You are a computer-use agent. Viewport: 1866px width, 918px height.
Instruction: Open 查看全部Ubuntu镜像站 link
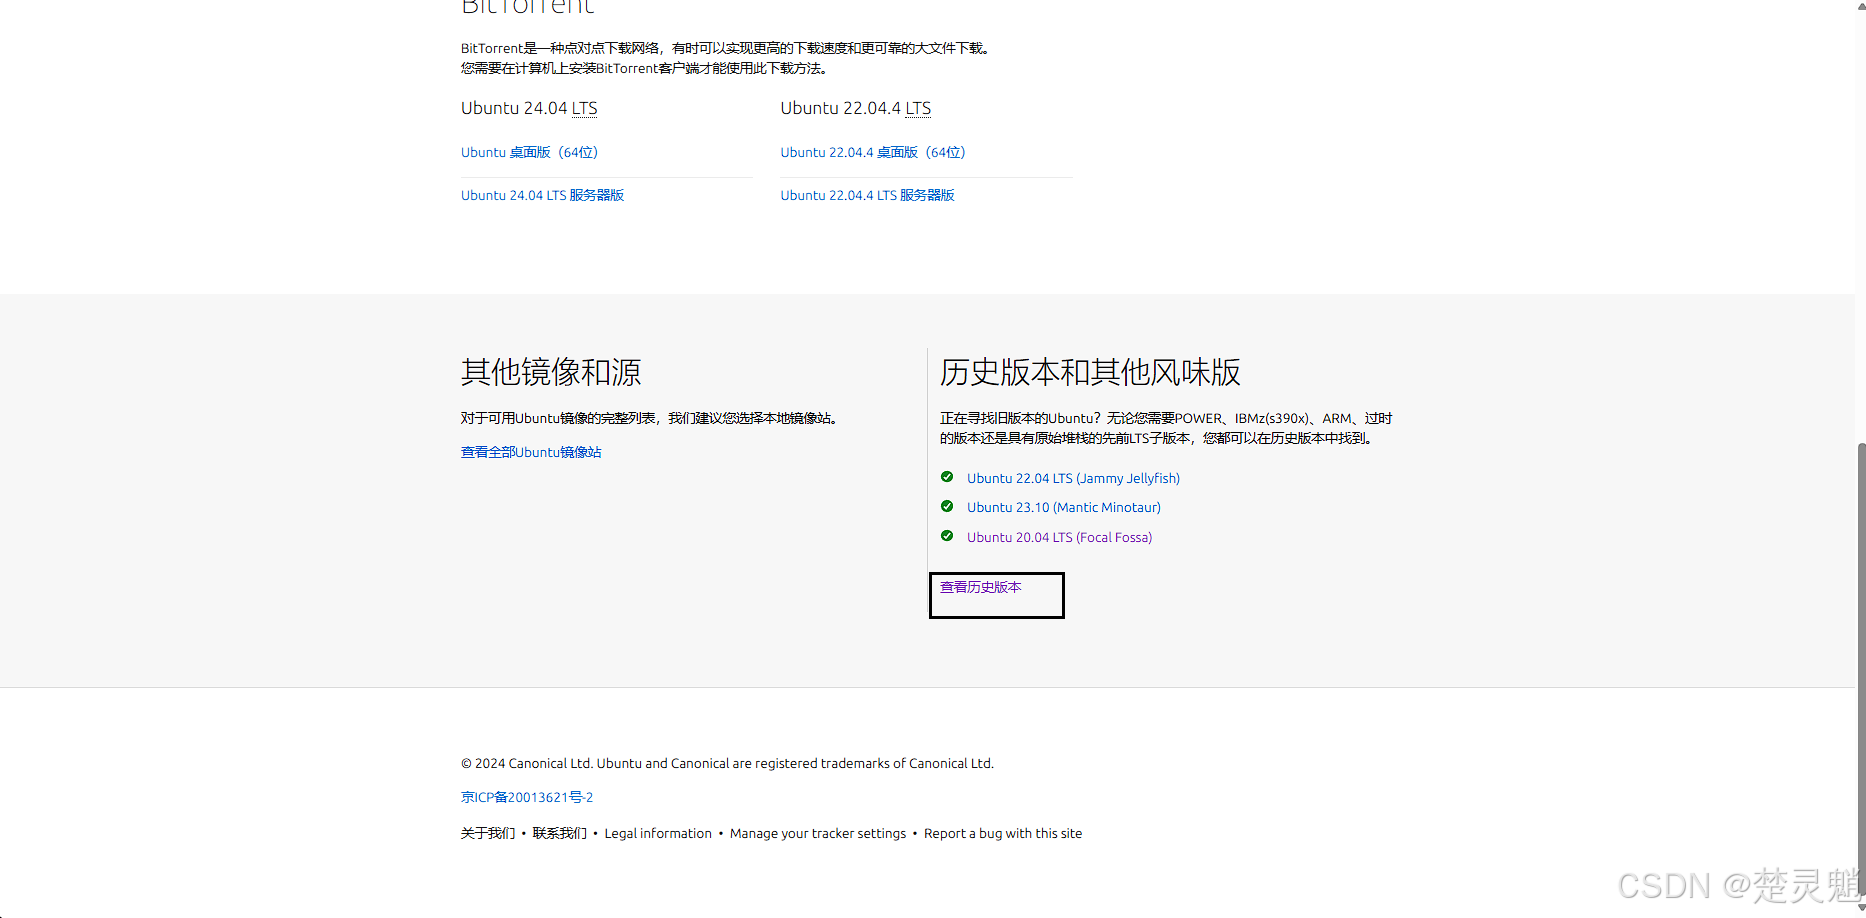tap(531, 452)
